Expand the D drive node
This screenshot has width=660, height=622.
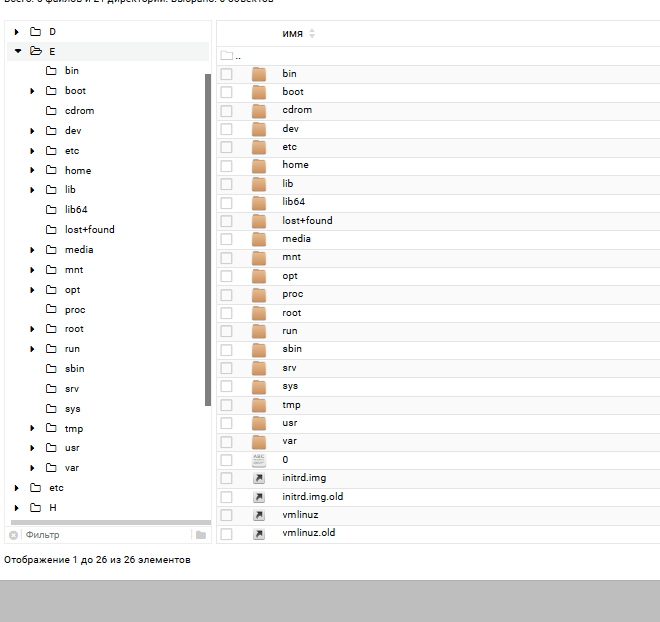[18, 32]
